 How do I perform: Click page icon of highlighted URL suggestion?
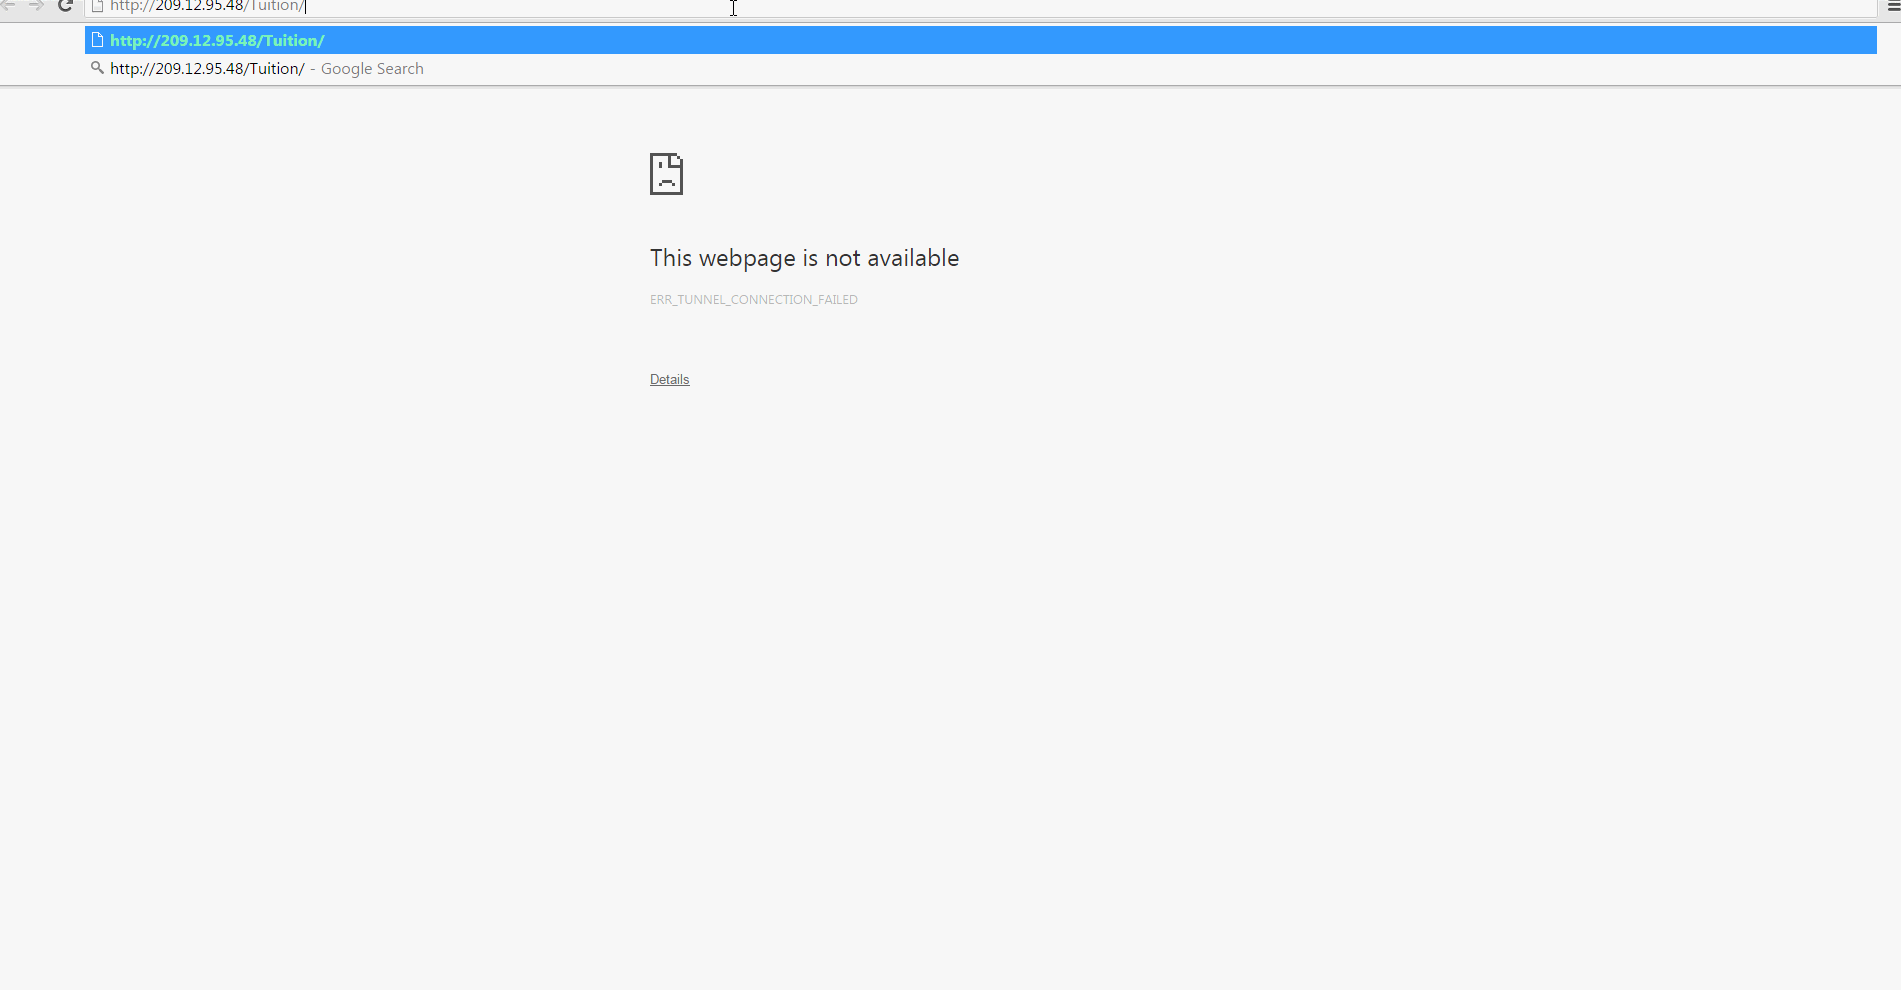pos(97,40)
